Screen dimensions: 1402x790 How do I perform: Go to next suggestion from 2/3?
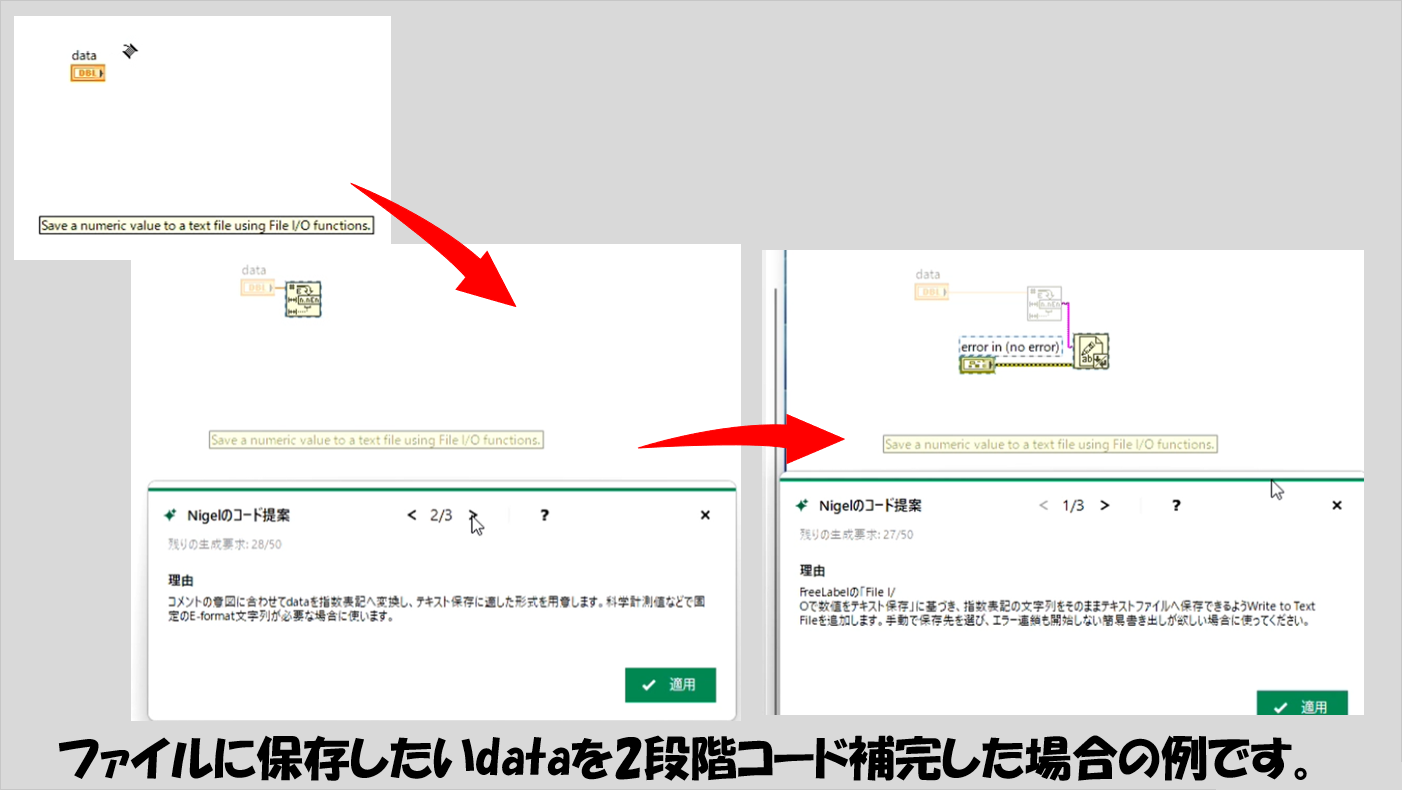click(x=474, y=515)
